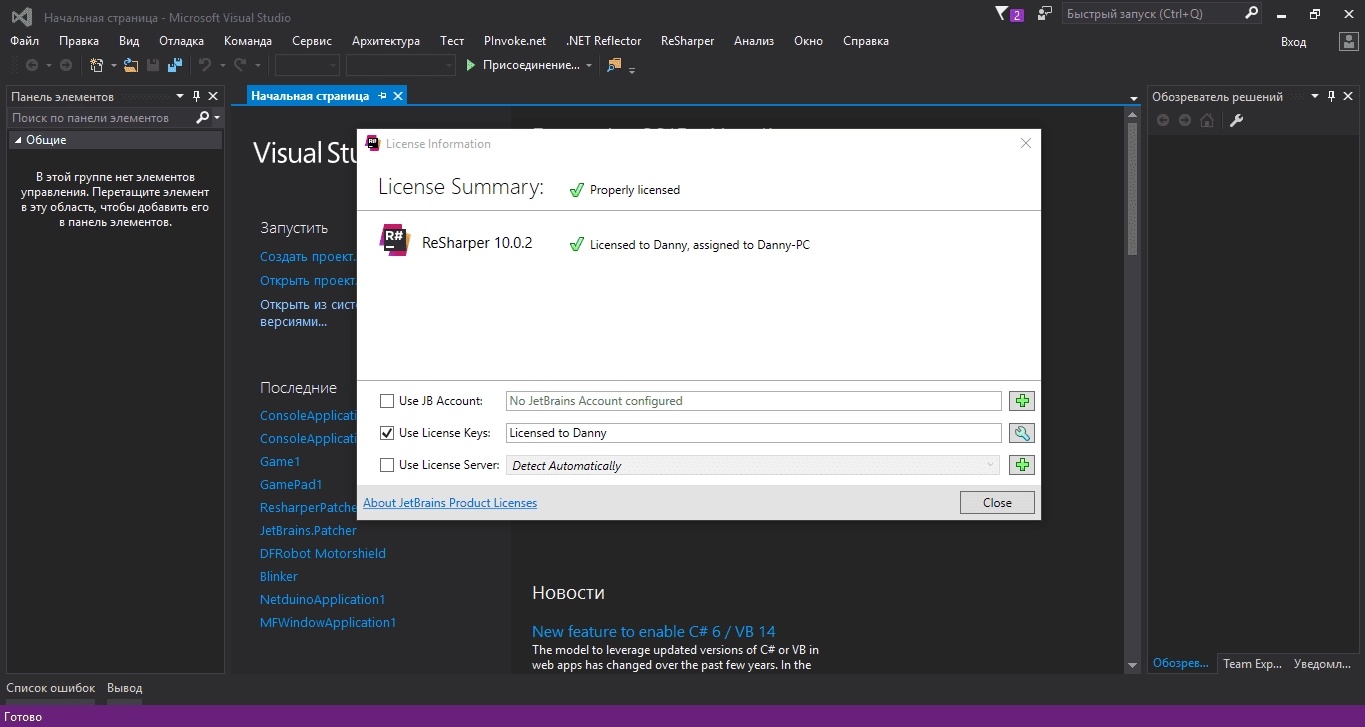1365x727 pixels.
Task: Click the Navigate Forward toolbar icon
Action: (66, 65)
